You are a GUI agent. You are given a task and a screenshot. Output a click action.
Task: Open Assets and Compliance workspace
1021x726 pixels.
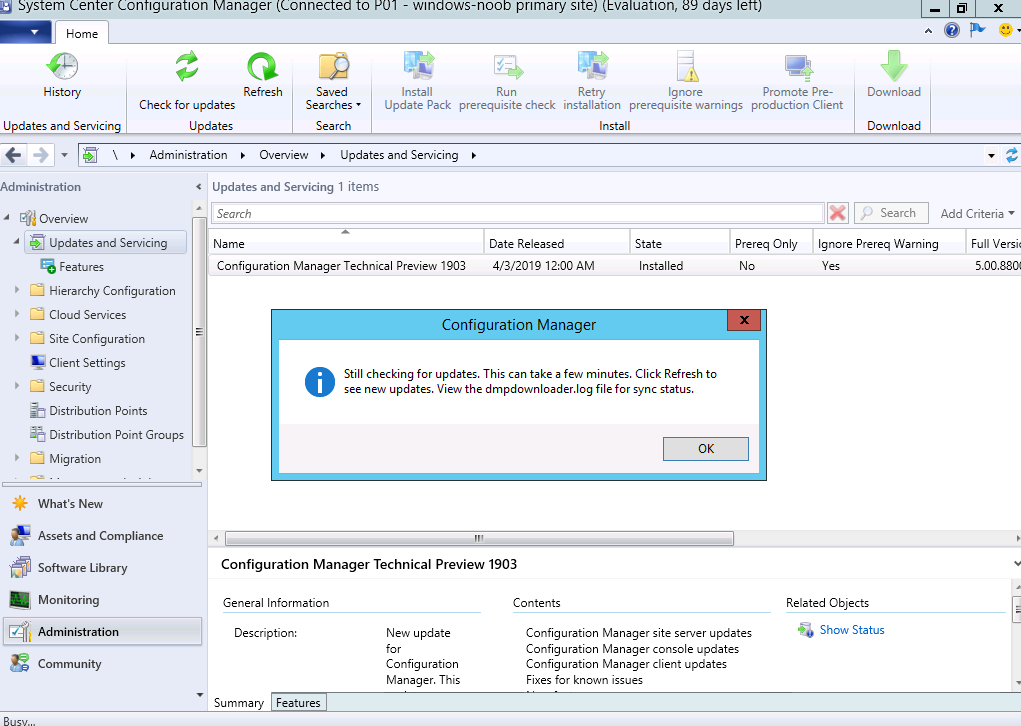pyautogui.click(x=100, y=535)
